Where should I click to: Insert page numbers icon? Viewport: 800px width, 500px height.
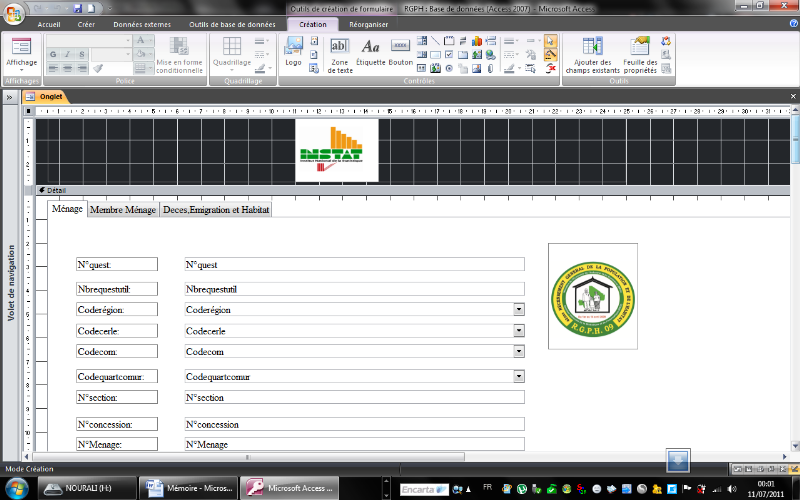pyautogui.click(x=314, y=54)
